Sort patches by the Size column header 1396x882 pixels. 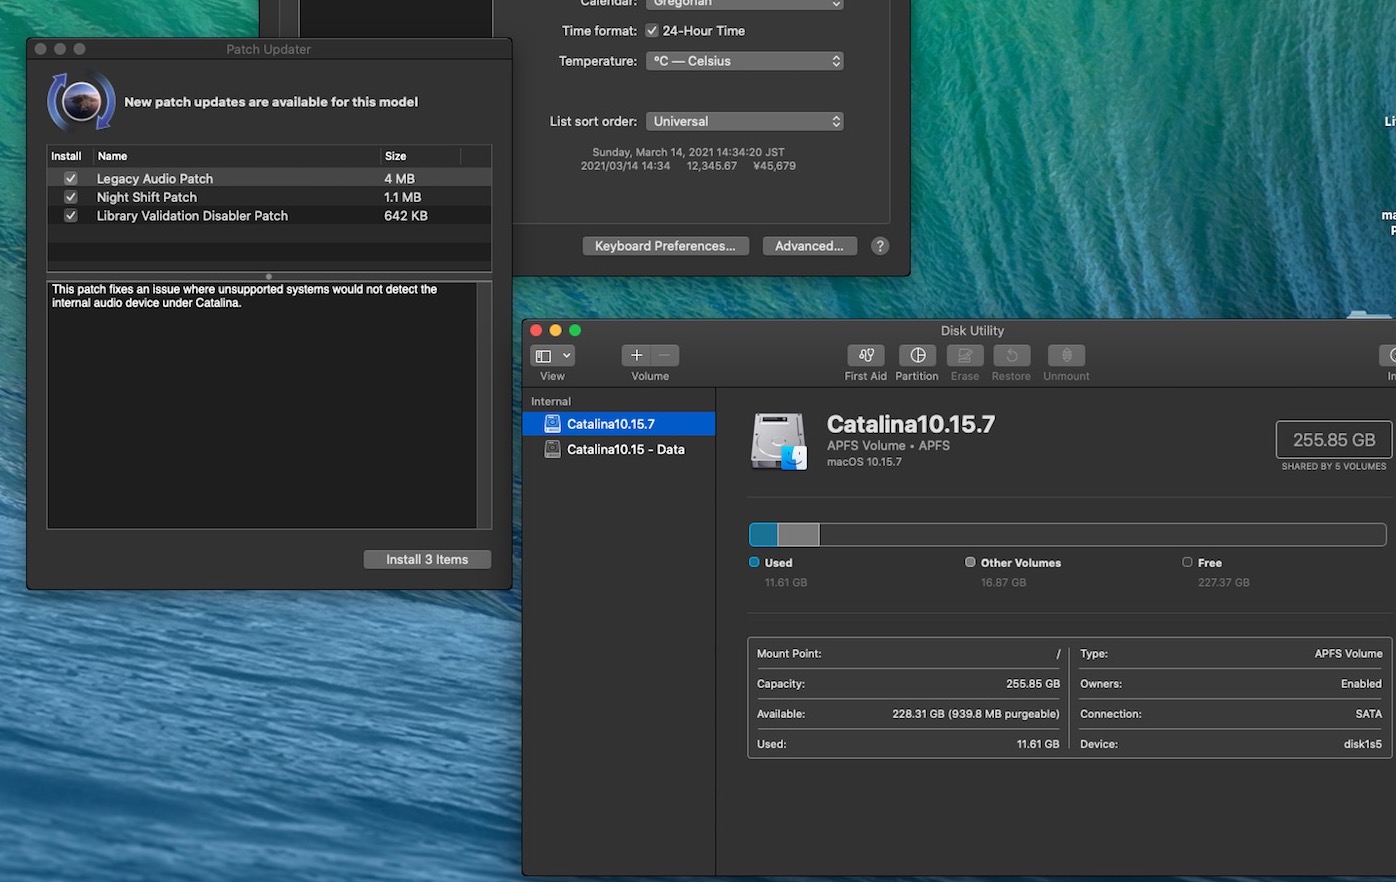pos(421,156)
